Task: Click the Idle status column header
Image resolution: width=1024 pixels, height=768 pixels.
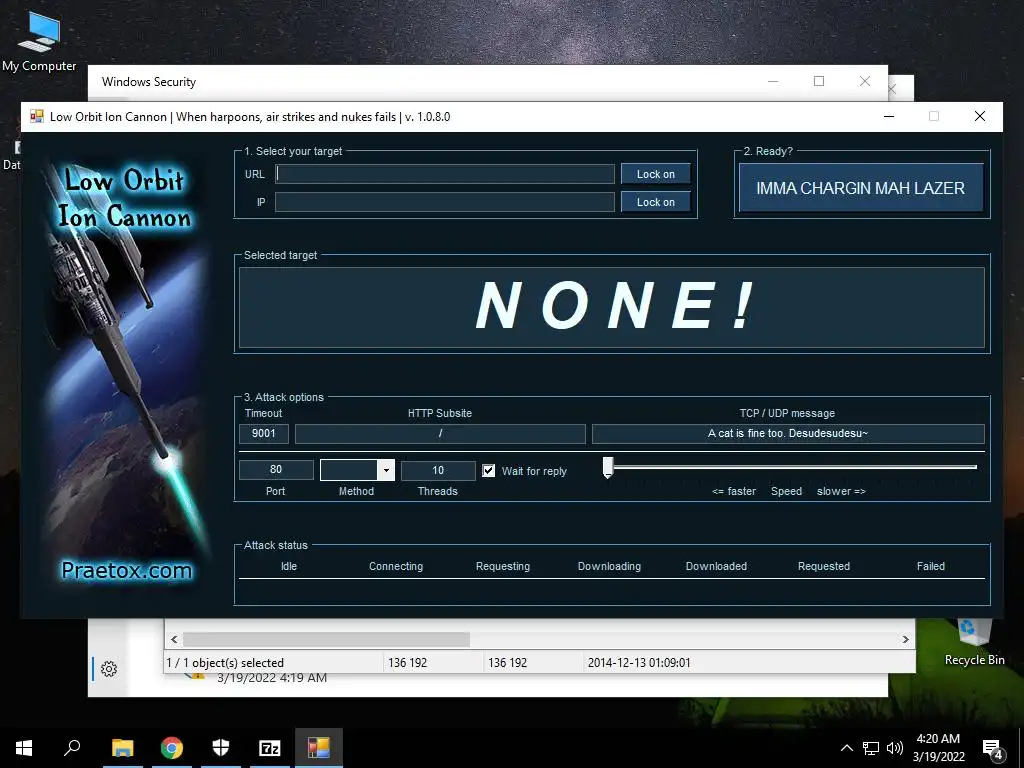Action: click(x=289, y=566)
